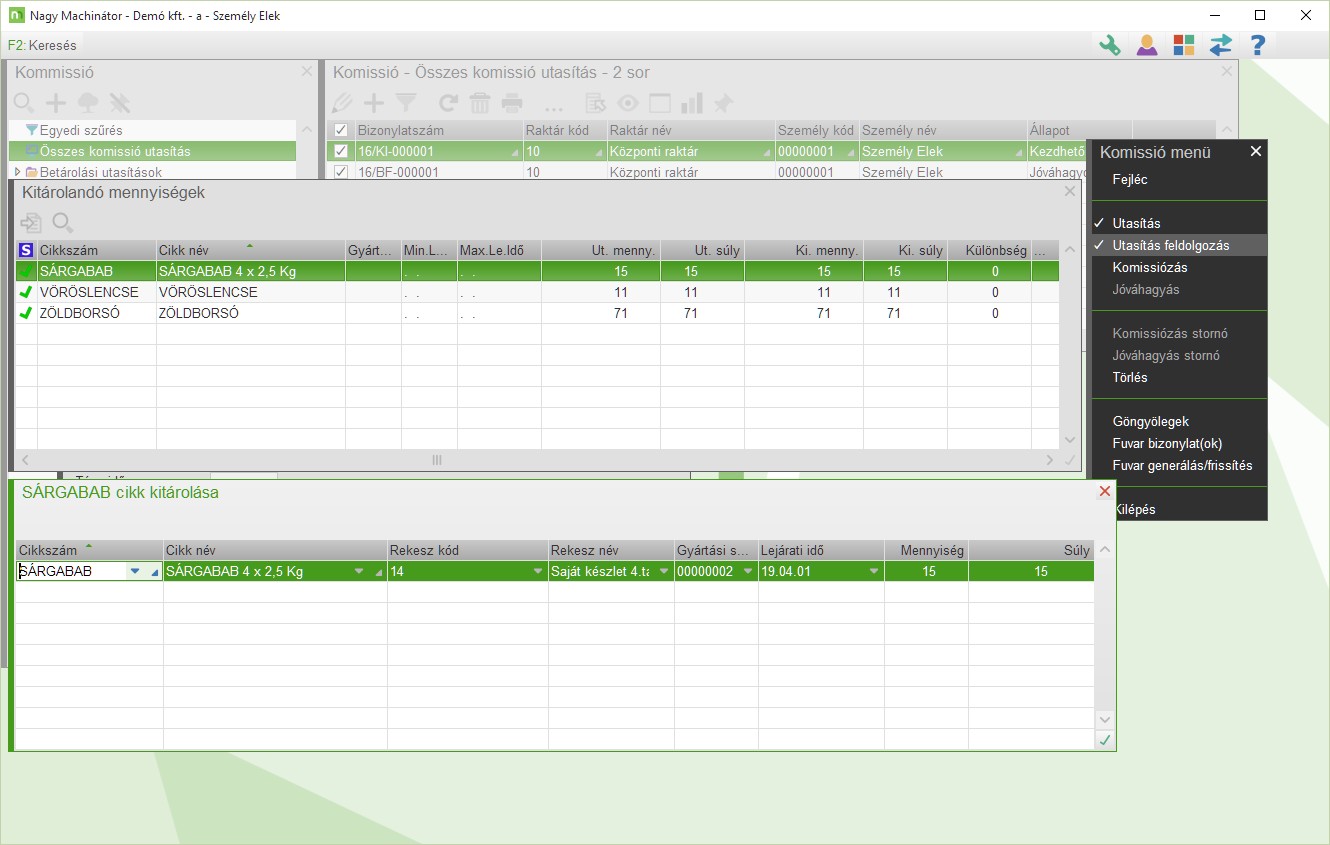Image resolution: width=1330 pixels, height=845 pixels.
Task: Select the ZÖLDBORSÓ row in Kitárolandó grid
Action: [537, 313]
